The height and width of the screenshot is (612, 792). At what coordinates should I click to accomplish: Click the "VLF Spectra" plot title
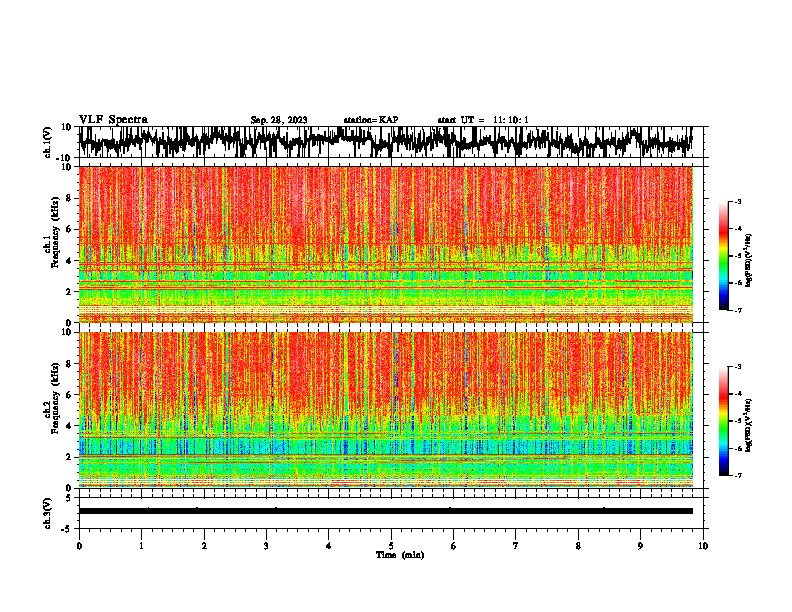pyautogui.click(x=113, y=120)
